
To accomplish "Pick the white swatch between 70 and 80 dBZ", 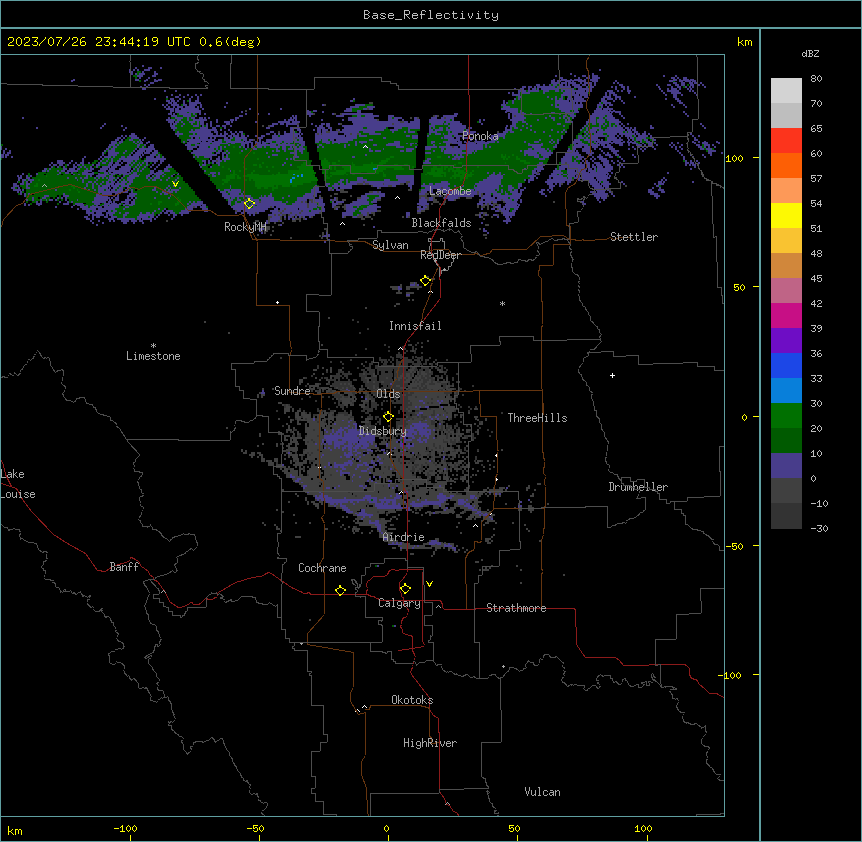I will click(786, 91).
